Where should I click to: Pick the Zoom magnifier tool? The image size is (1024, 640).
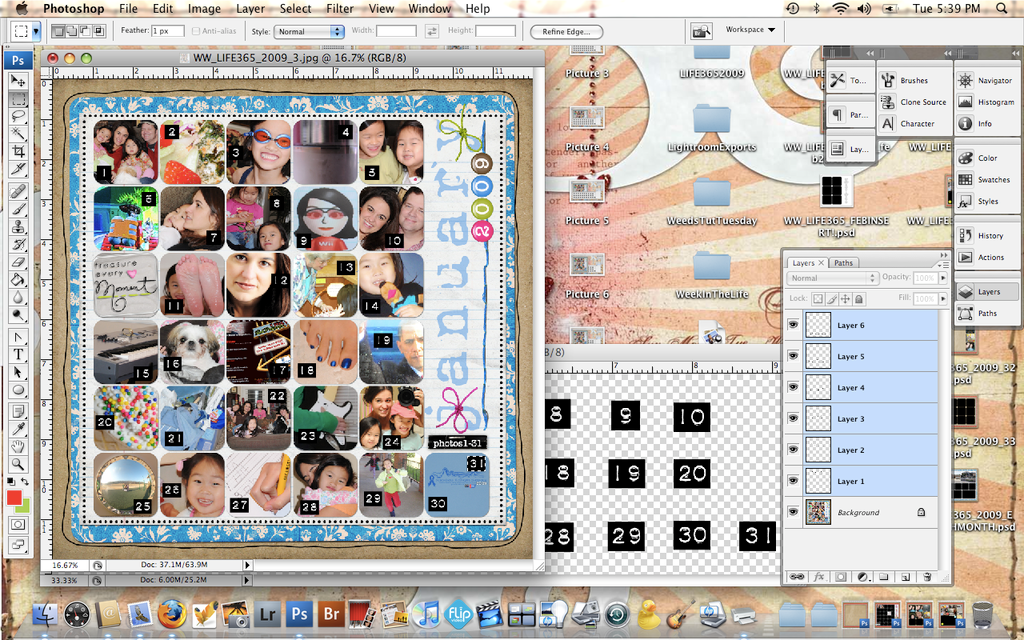18,464
